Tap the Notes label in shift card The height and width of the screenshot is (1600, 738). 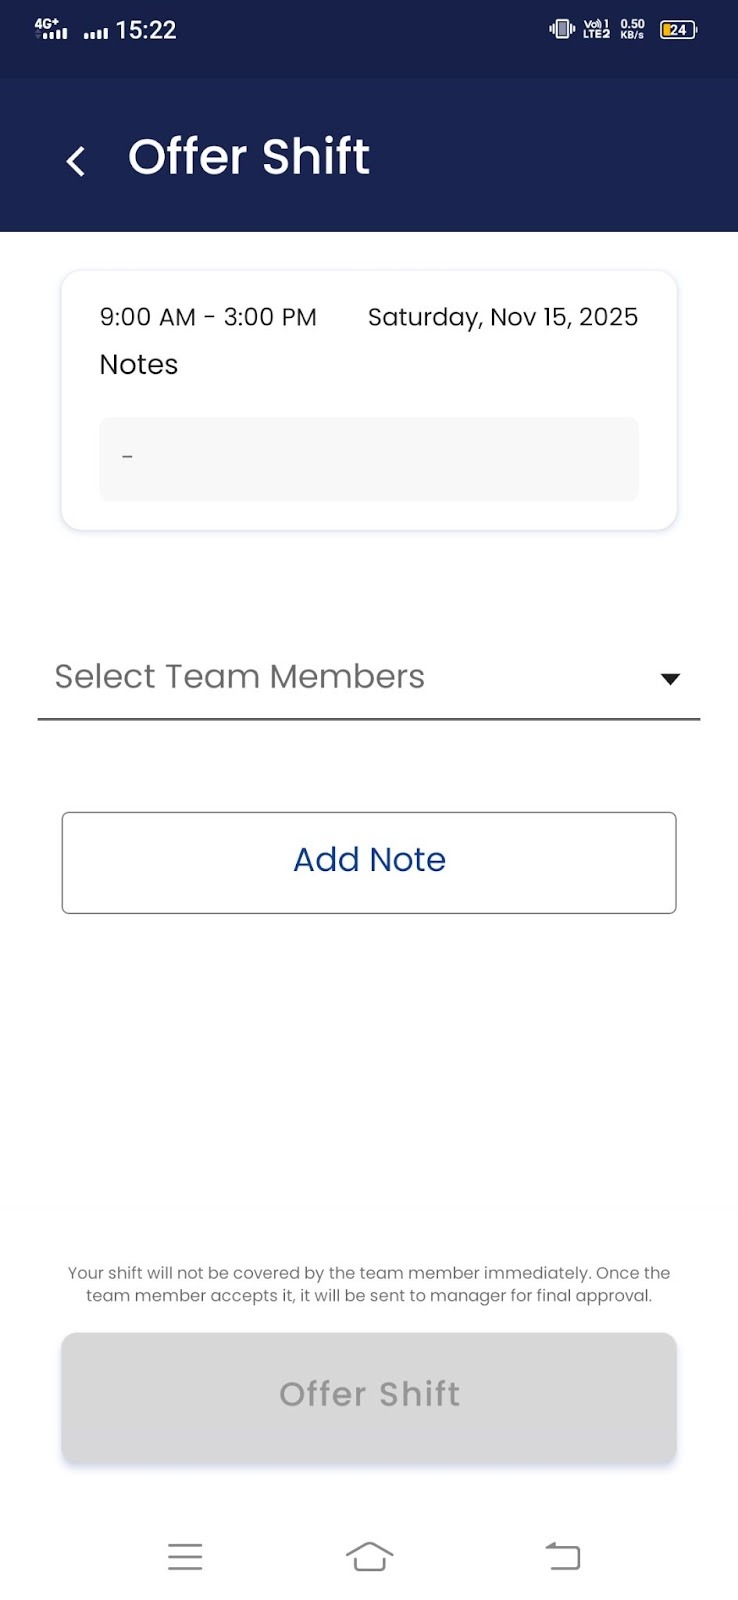tap(139, 364)
